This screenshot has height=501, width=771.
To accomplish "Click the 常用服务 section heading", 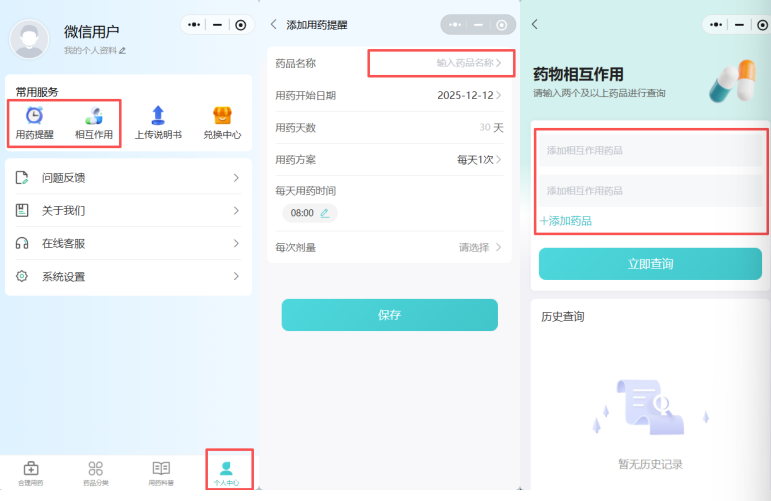I will 37,92.
